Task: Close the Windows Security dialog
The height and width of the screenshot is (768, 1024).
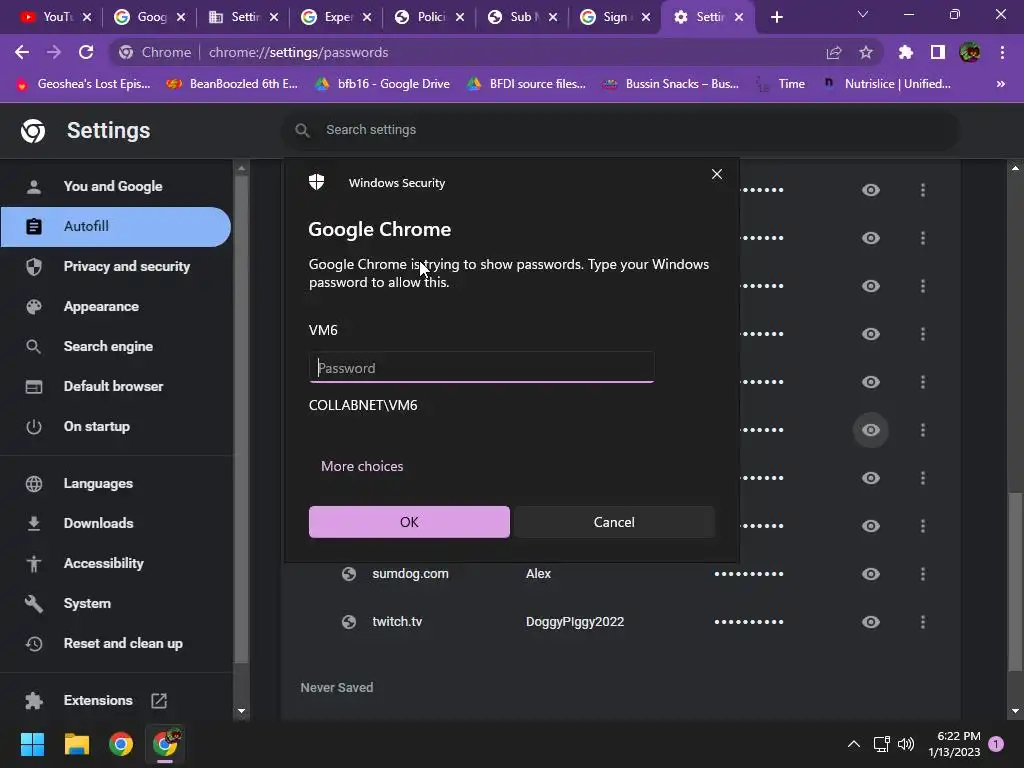Action: point(716,174)
